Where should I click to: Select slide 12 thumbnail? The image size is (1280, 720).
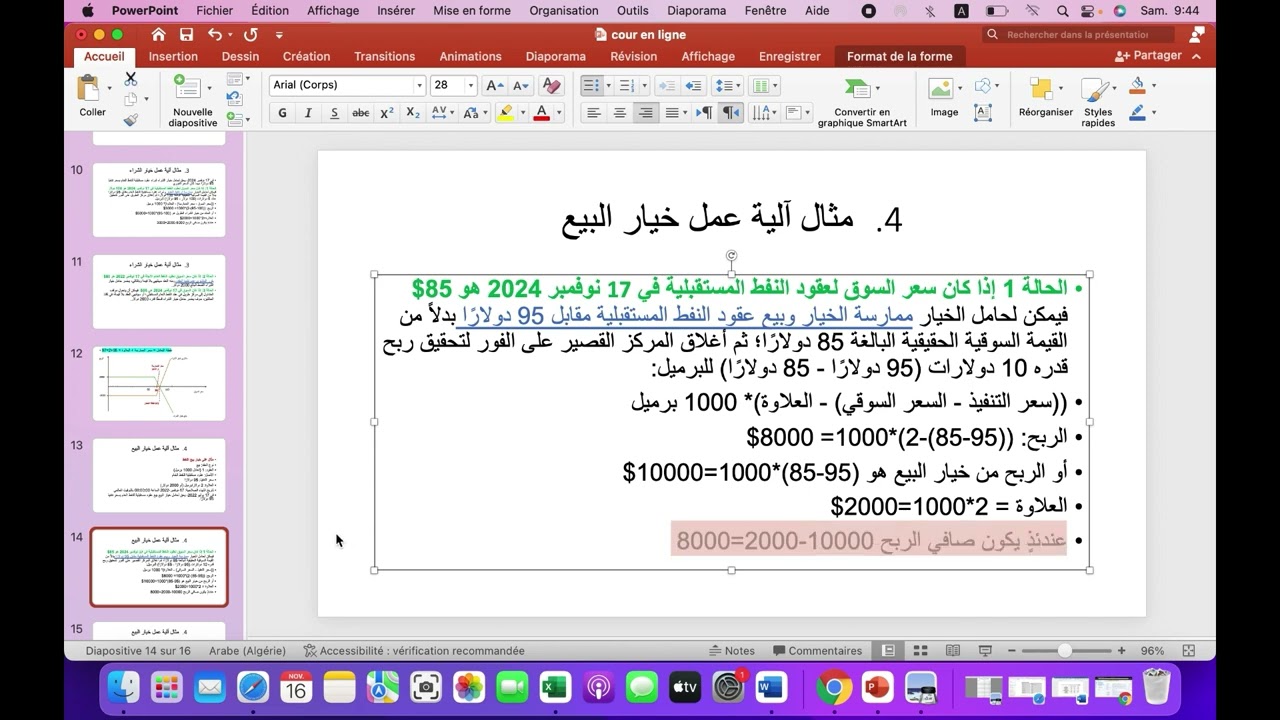point(159,384)
